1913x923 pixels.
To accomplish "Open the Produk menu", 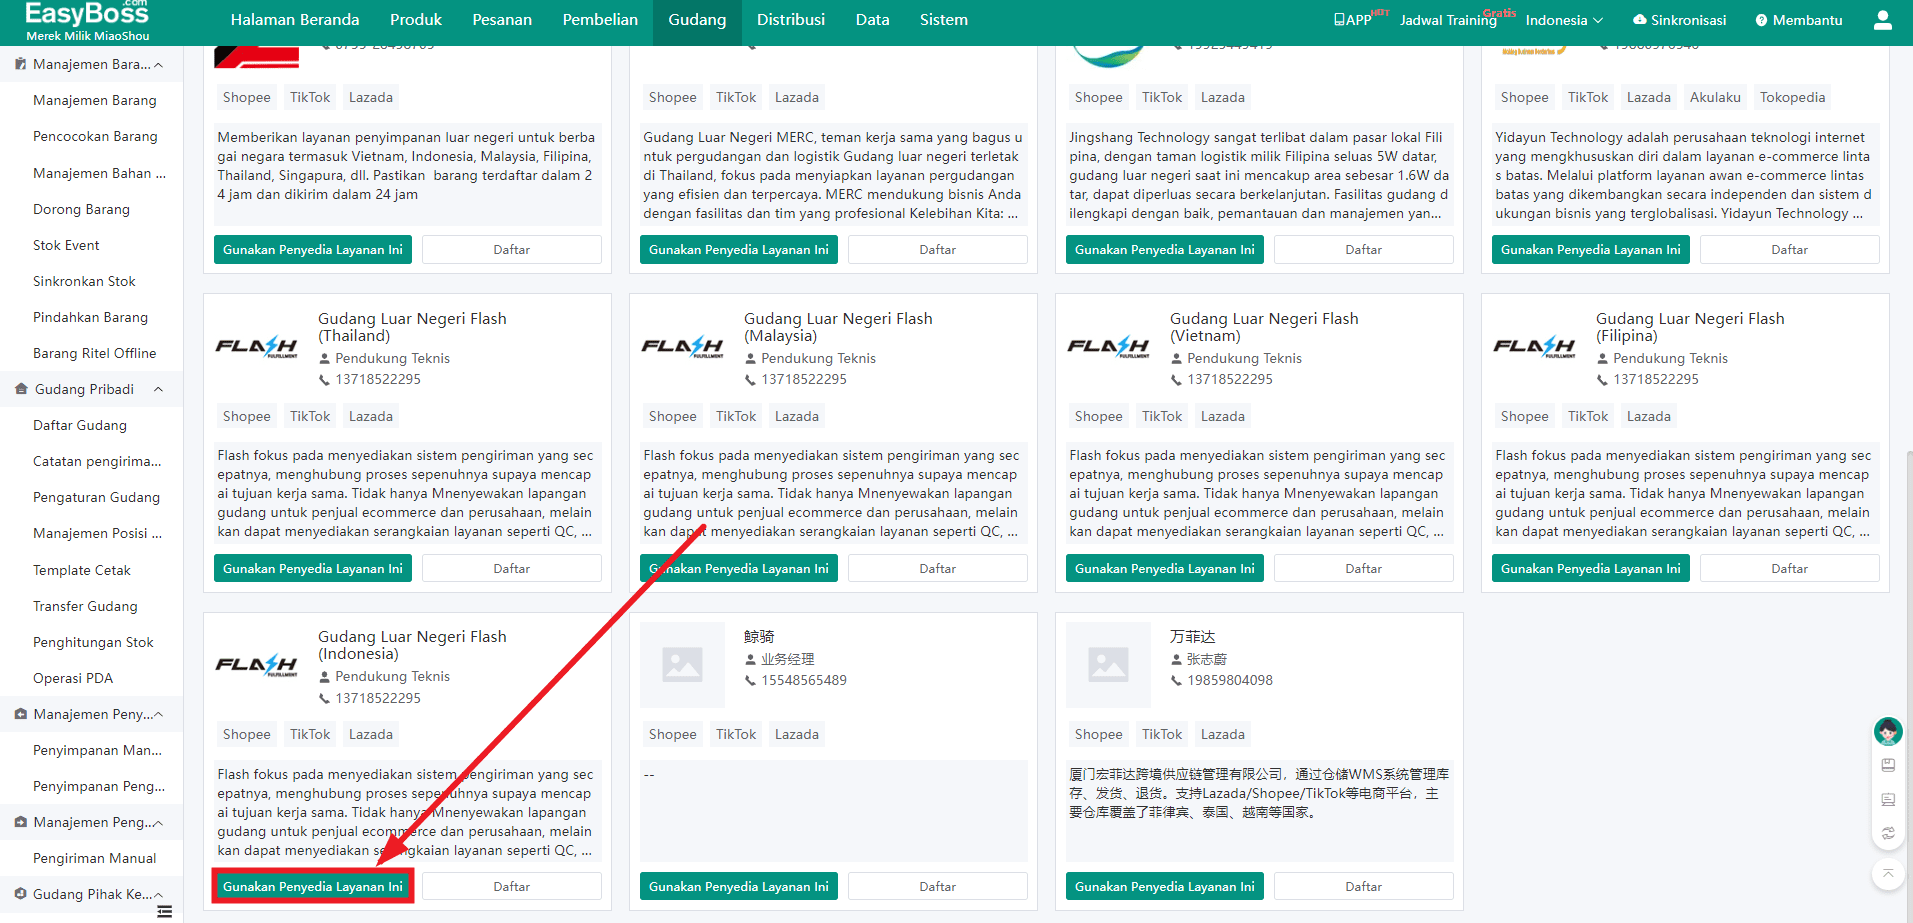I will tap(416, 20).
